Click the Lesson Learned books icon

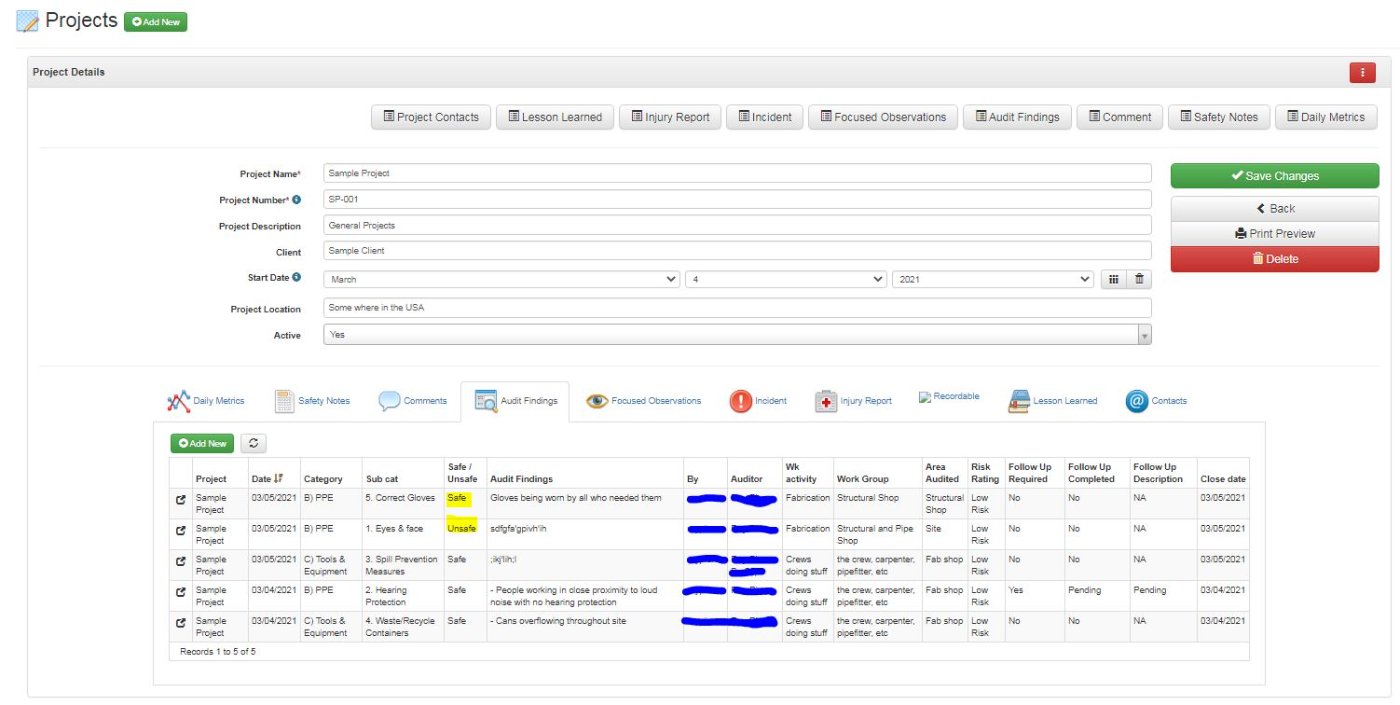(x=1019, y=401)
